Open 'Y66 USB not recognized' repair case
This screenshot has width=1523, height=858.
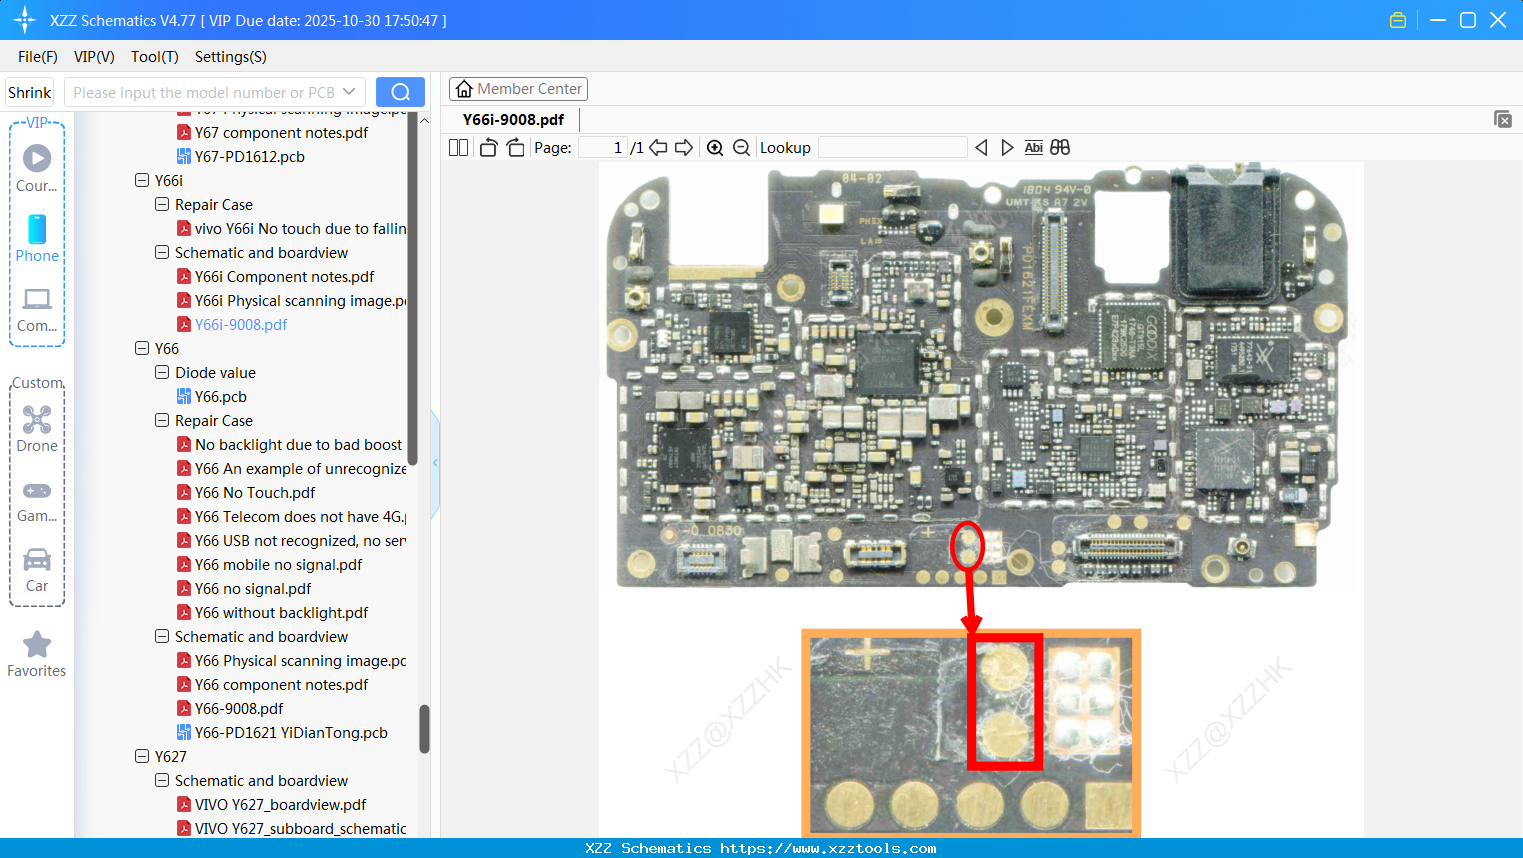[x=301, y=541]
